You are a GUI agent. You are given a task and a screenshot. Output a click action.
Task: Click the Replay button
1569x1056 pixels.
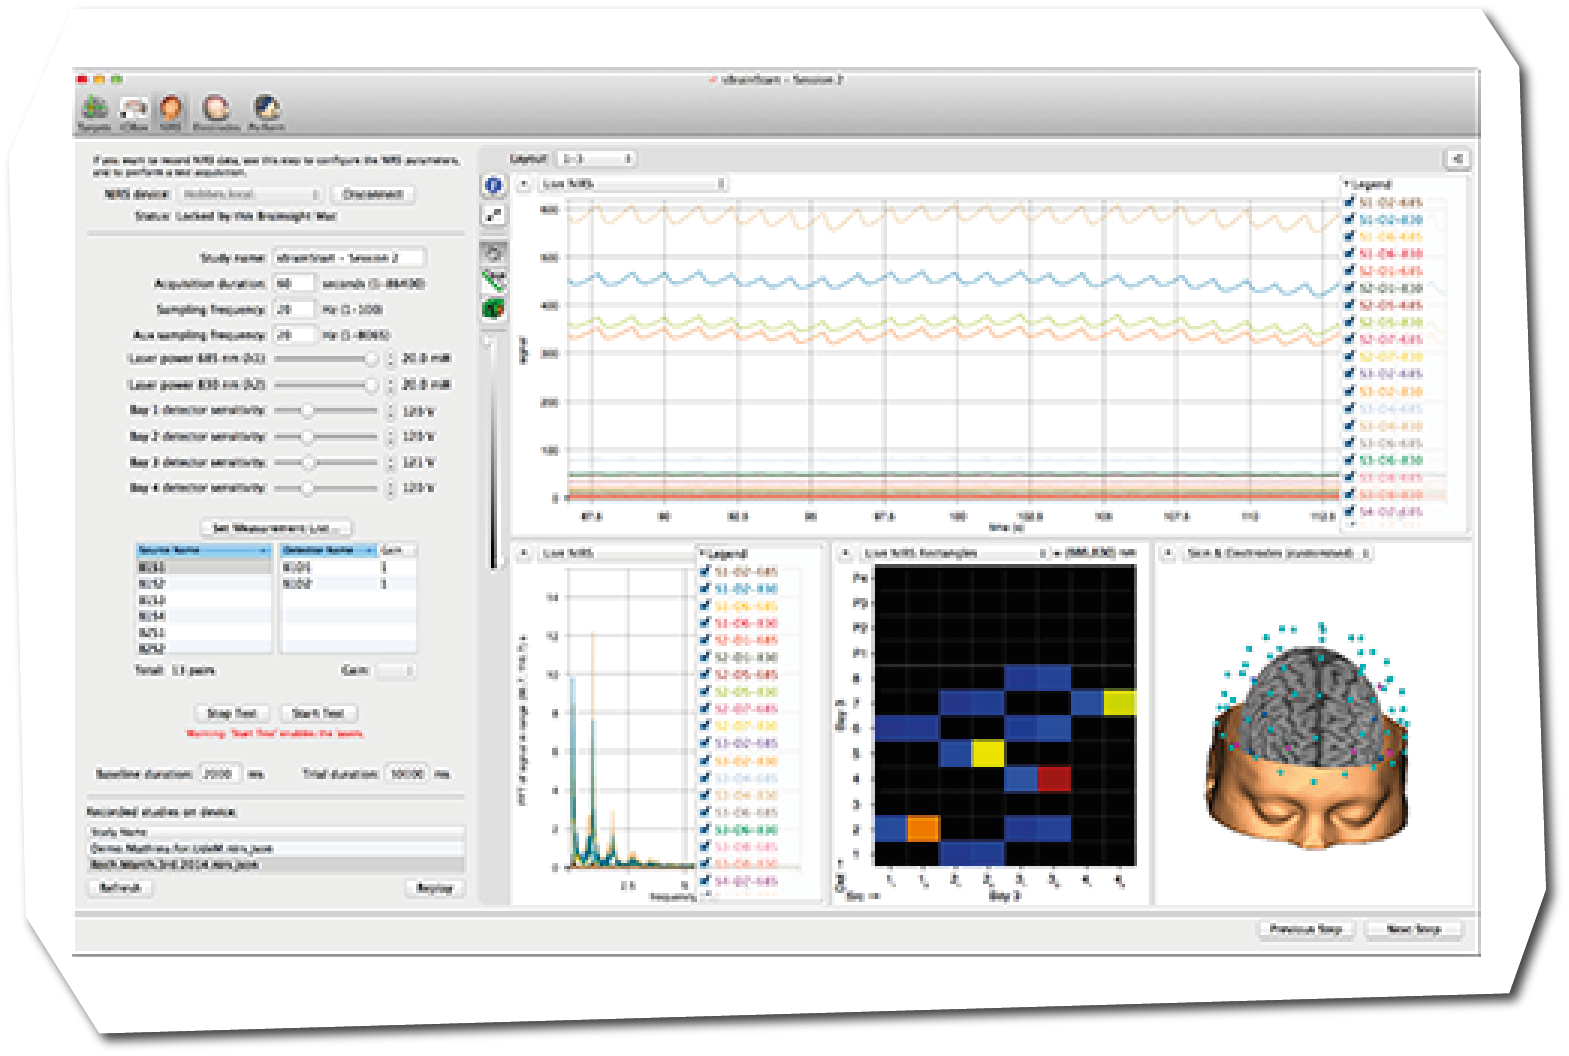point(434,888)
